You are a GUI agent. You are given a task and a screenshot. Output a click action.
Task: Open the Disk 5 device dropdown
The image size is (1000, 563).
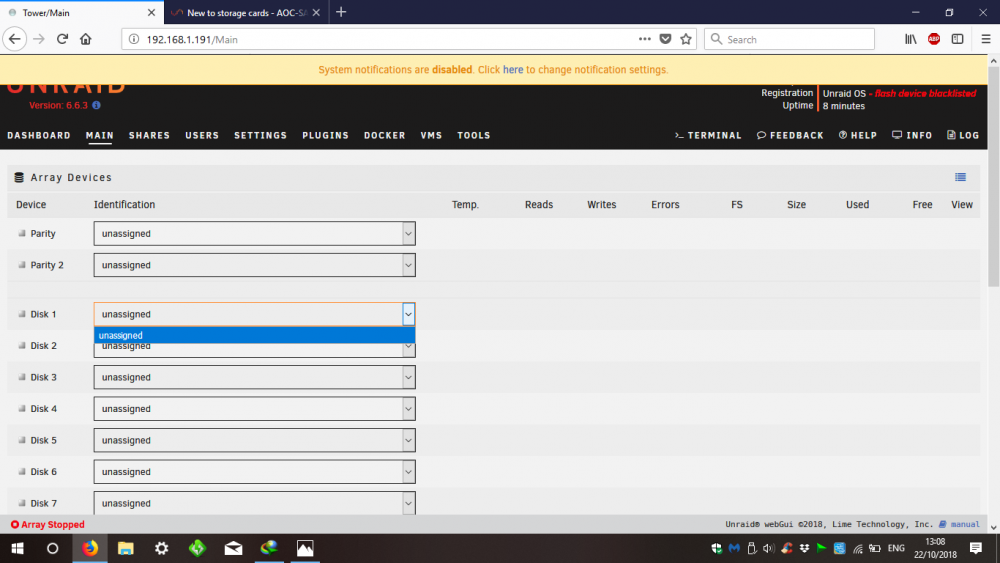pos(254,440)
